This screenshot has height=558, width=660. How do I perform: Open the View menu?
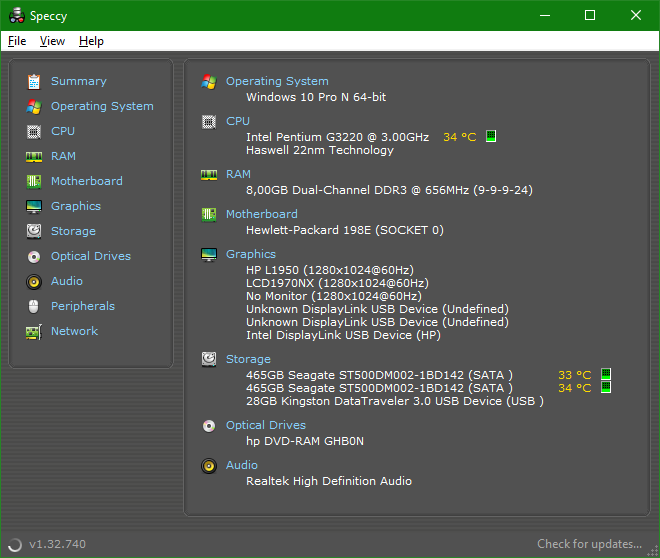pyautogui.click(x=52, y=41)
